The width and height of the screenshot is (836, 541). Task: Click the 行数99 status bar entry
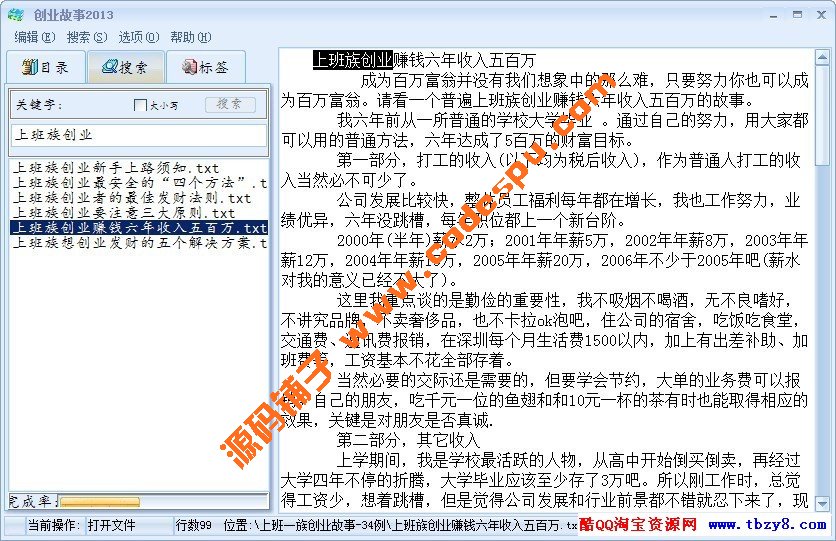click(x=194, y=526)
